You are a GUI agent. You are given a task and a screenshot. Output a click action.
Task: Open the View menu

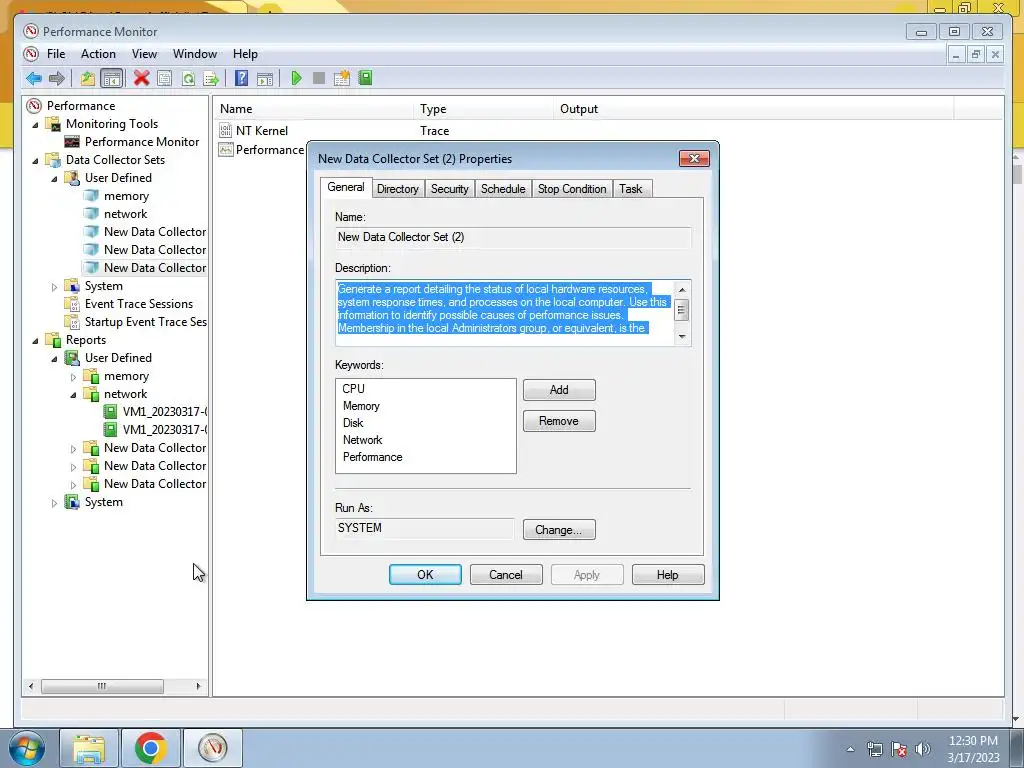coord(144,54)
